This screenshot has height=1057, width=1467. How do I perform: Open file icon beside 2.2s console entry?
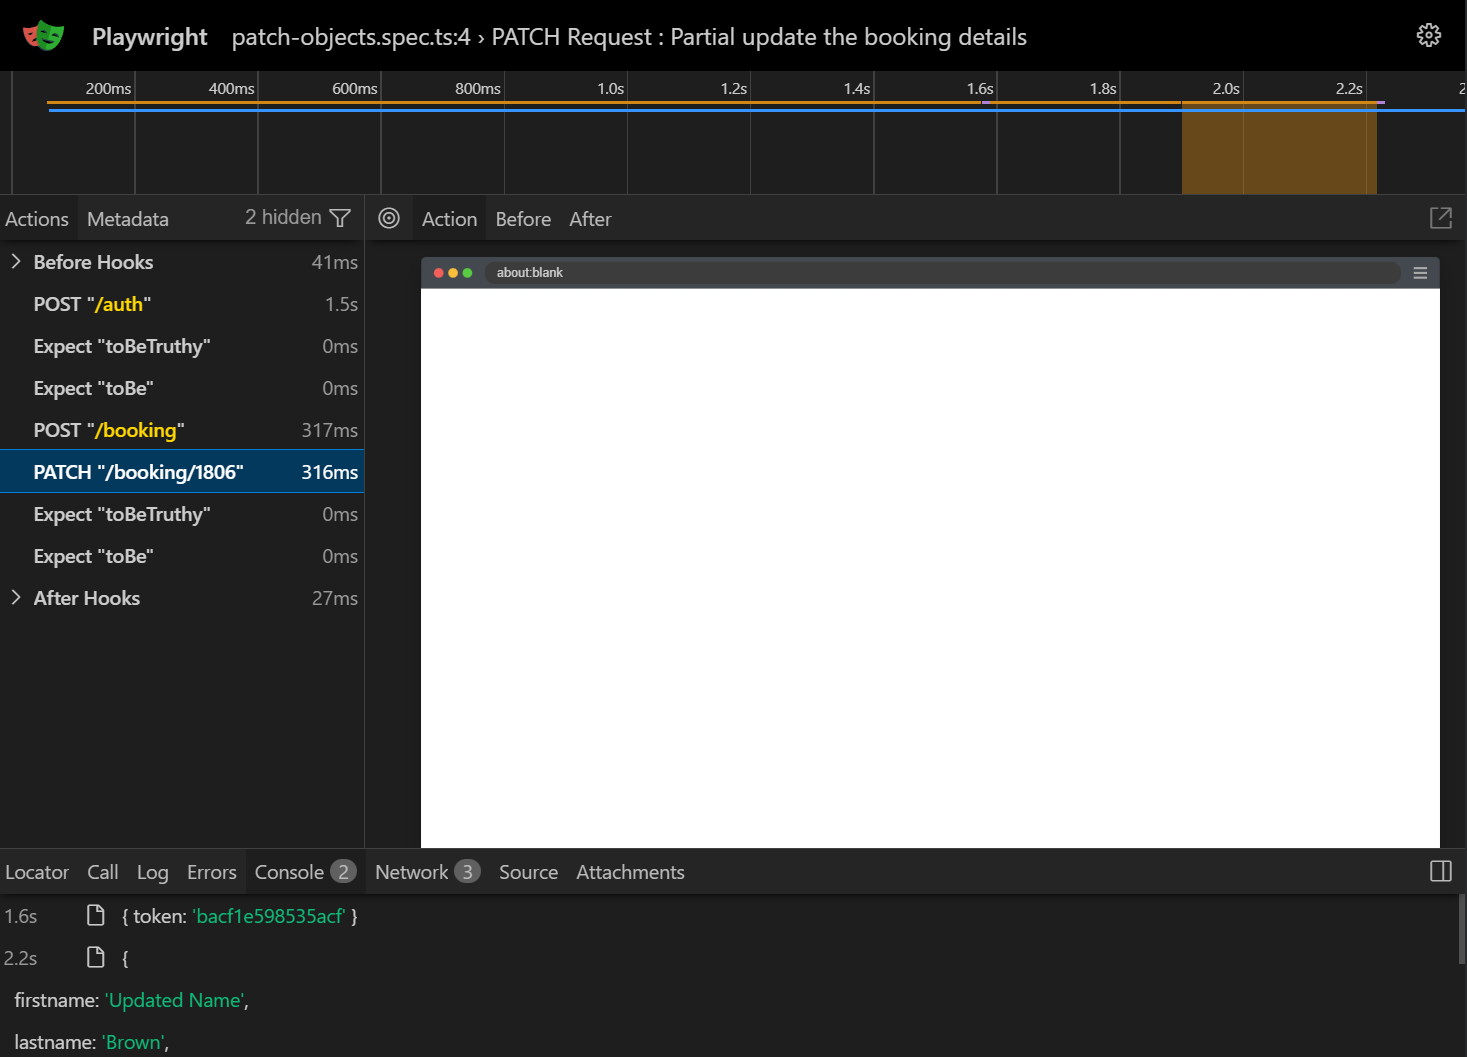coord(96,957)
